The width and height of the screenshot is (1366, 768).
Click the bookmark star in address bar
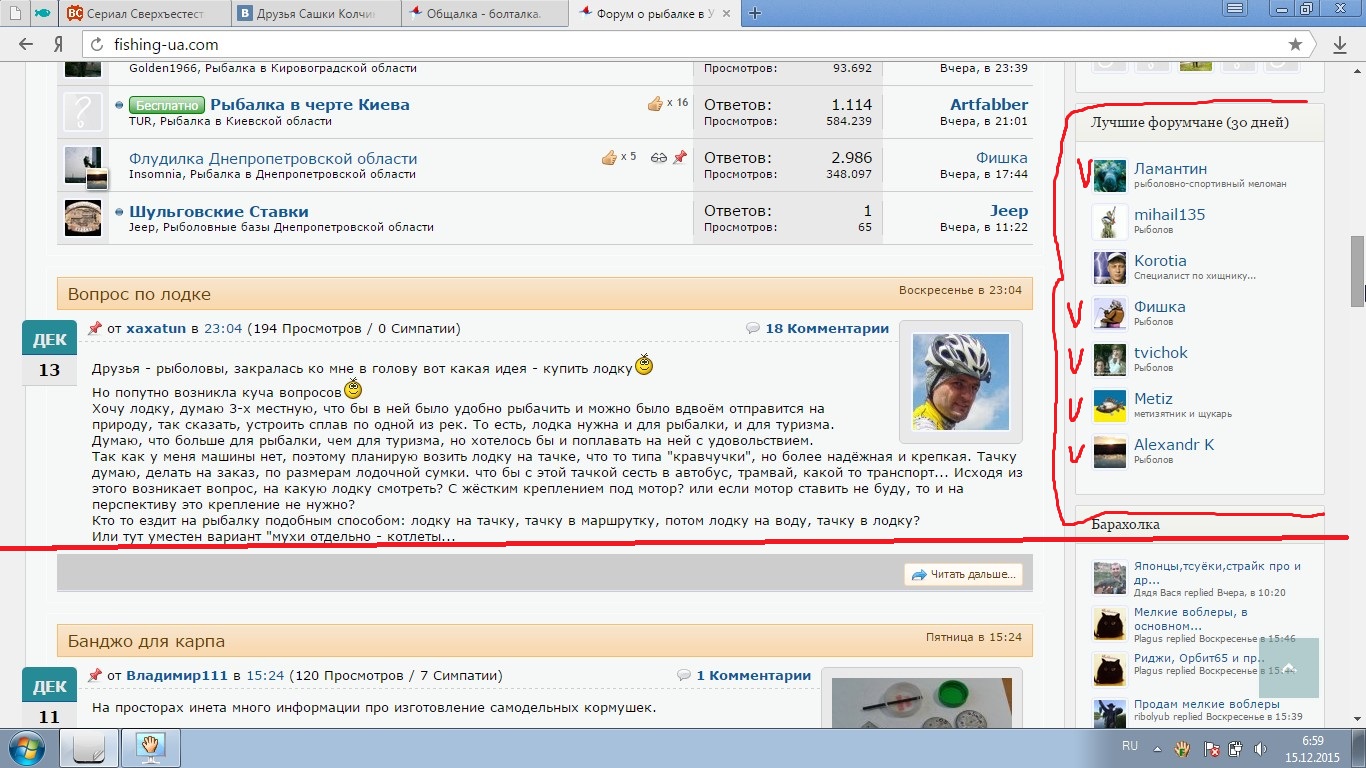(1296, 45)
